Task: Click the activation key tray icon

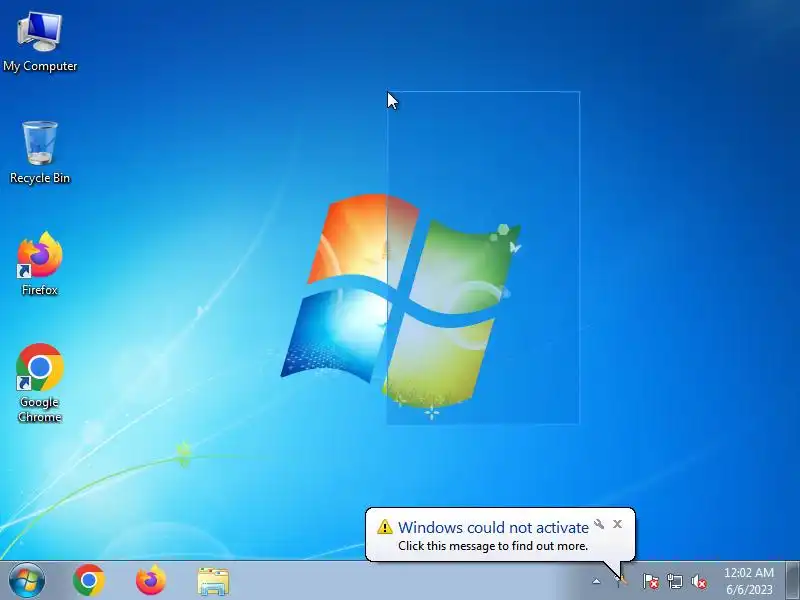Action: click(x=621, y=581)
